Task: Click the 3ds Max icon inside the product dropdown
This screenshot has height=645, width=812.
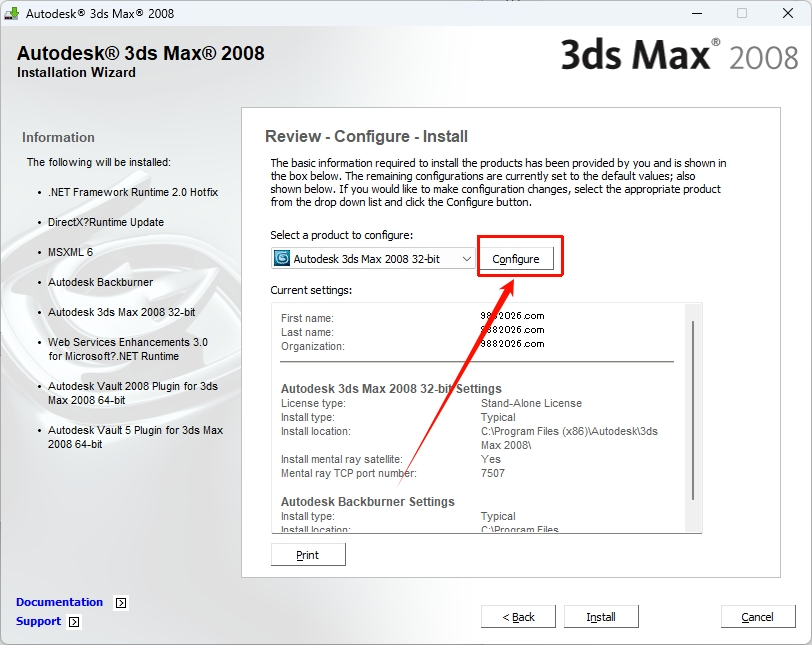Action: 282,259
